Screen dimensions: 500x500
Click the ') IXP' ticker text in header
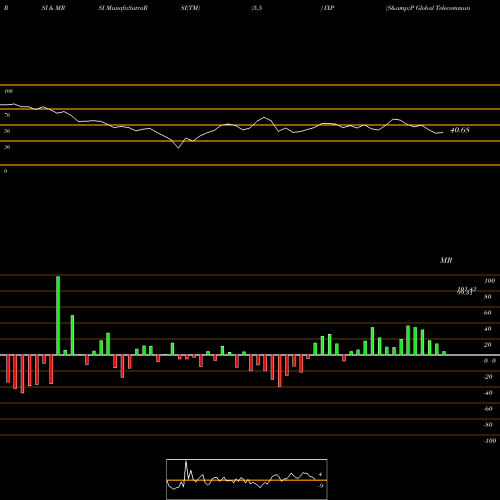[327, 8]
